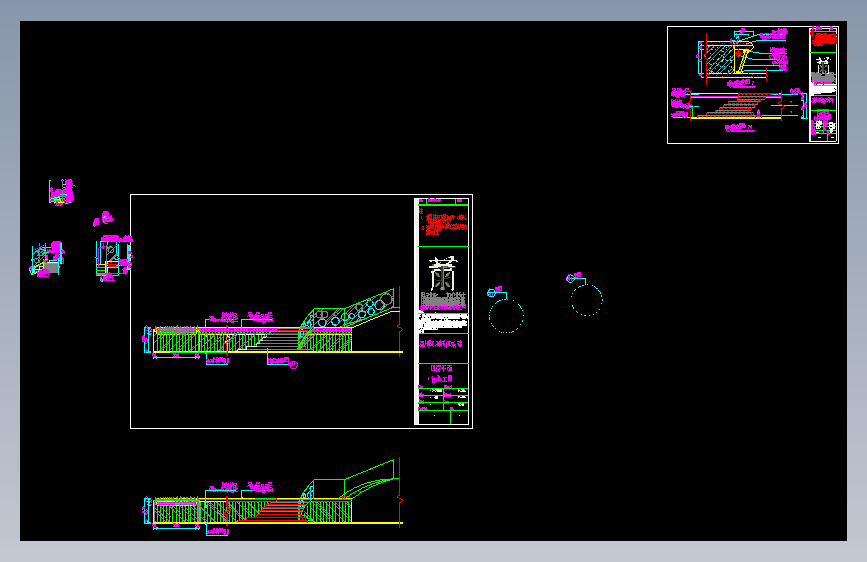Screen dimensions: 867x562
Task: Select the topmost small detail drawing at far left
Action: 61,192
